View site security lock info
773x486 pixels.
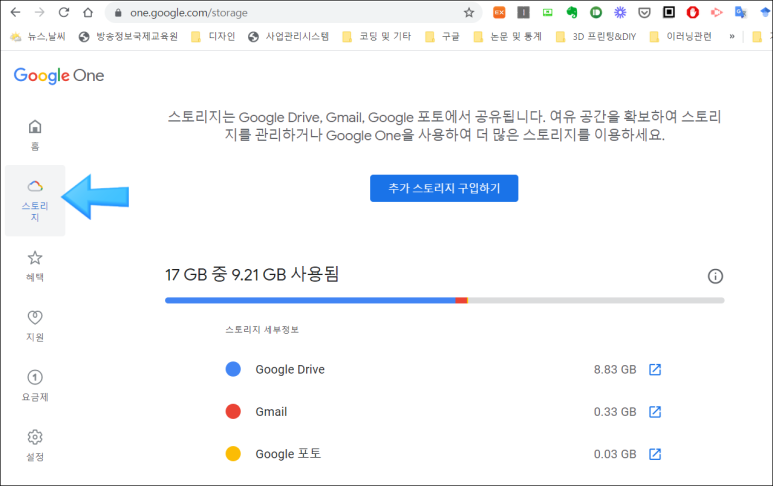tap(118, 13)
